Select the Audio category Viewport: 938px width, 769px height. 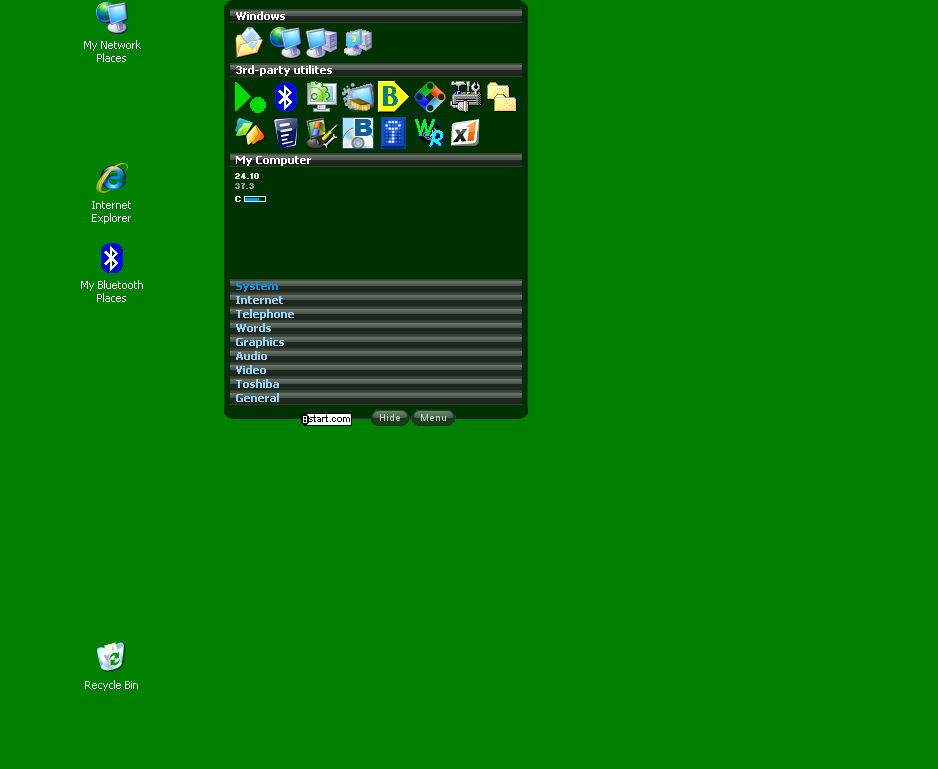376,356
